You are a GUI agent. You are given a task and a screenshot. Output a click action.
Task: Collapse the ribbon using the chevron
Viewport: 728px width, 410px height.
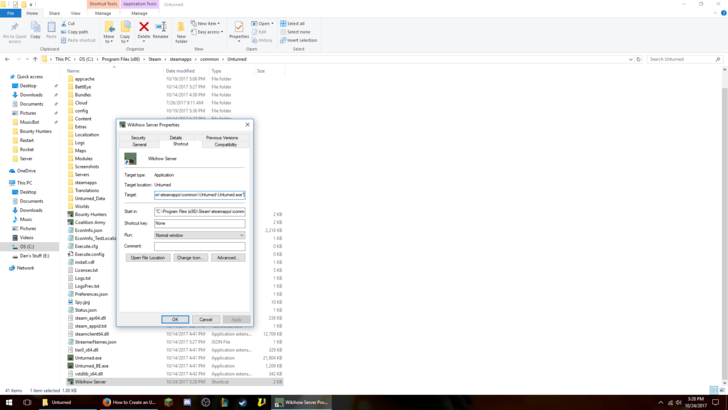(715, 13)
